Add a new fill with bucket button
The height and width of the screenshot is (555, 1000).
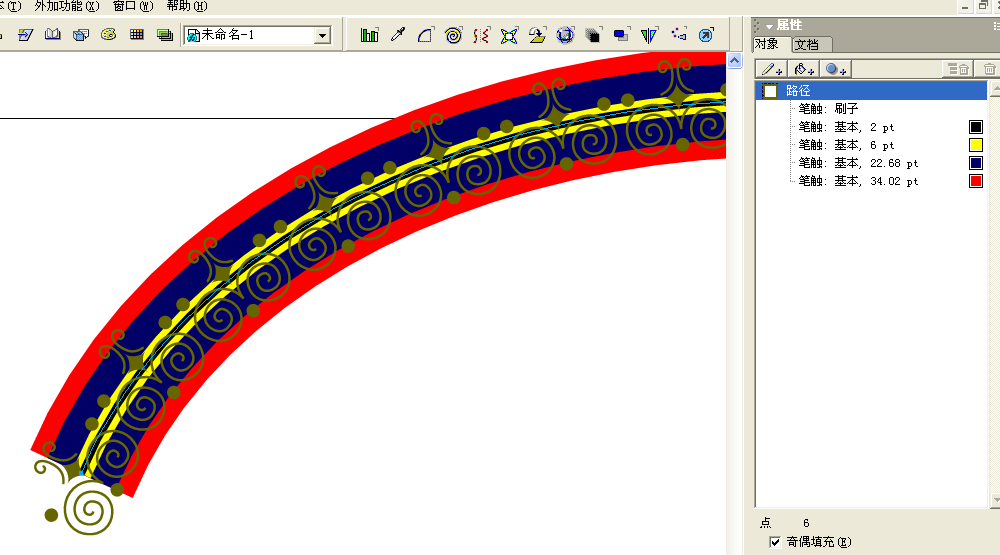coord(804,69)
